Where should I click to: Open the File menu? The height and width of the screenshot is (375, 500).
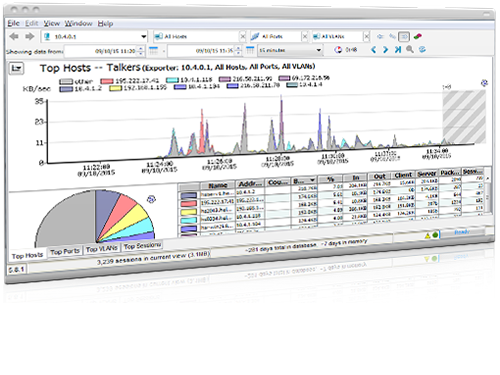pos(13,23)
